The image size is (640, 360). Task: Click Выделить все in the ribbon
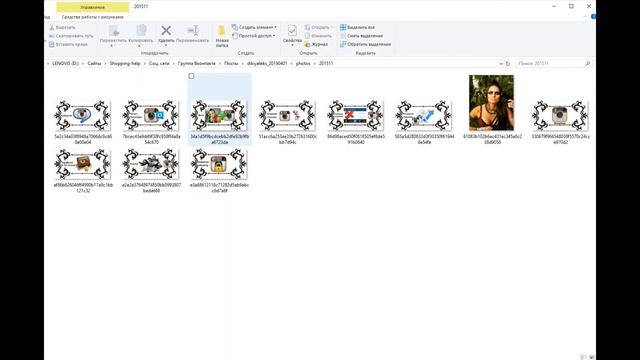357,27
